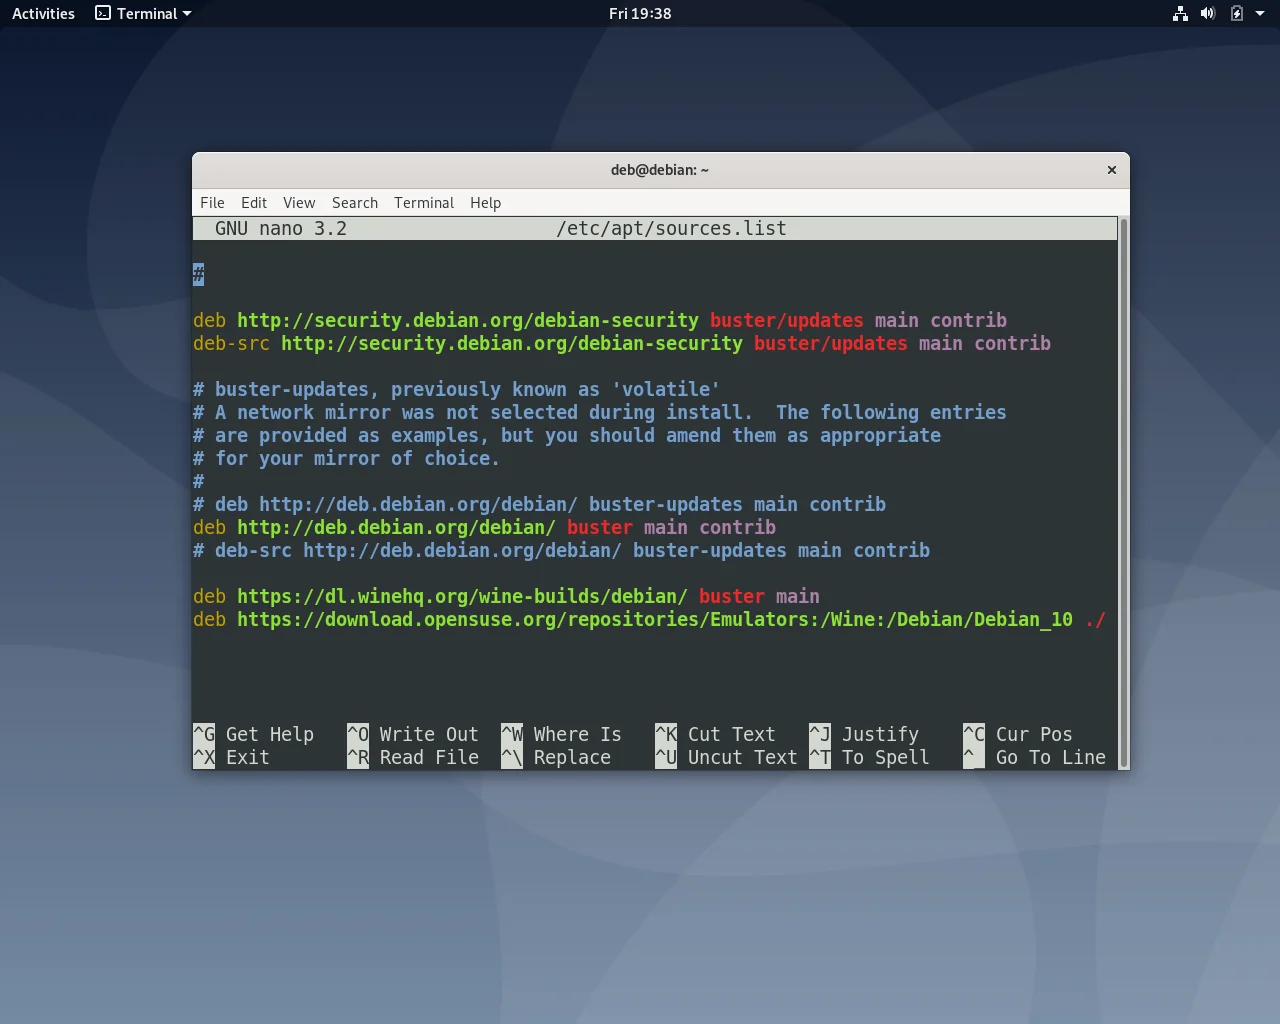Click the volume speaker icon in top bar

pos(1208,14)
